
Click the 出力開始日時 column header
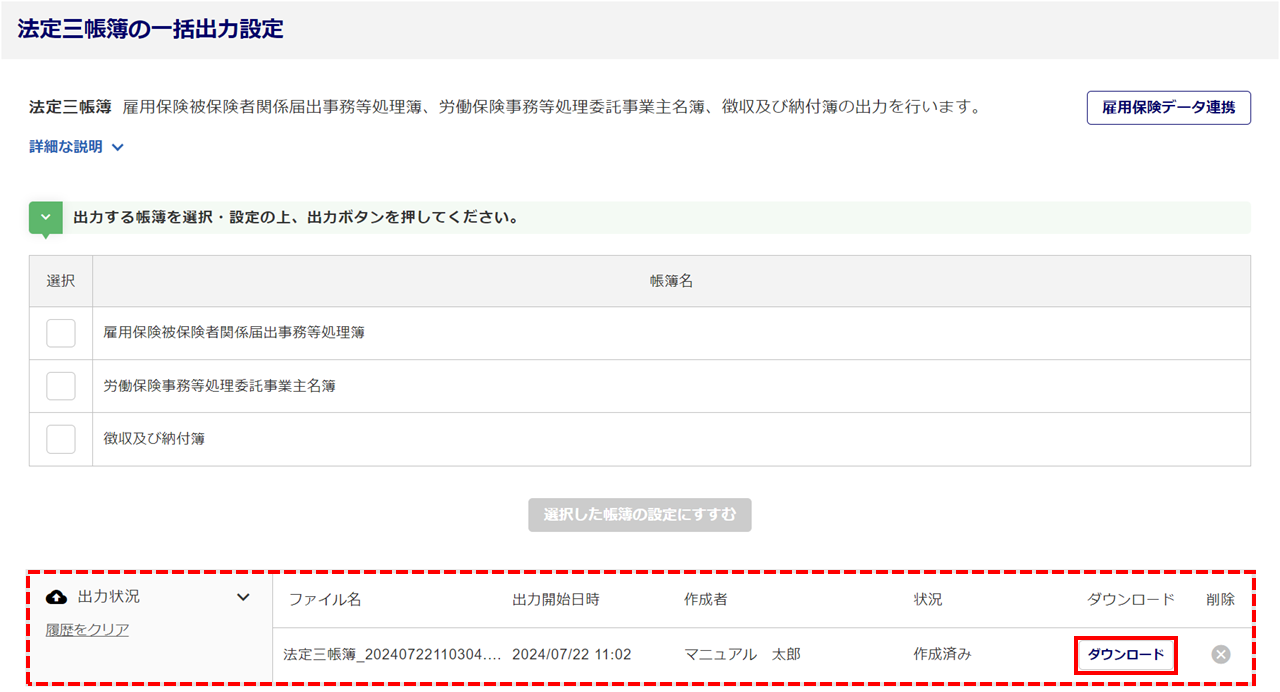coord(556,600)
